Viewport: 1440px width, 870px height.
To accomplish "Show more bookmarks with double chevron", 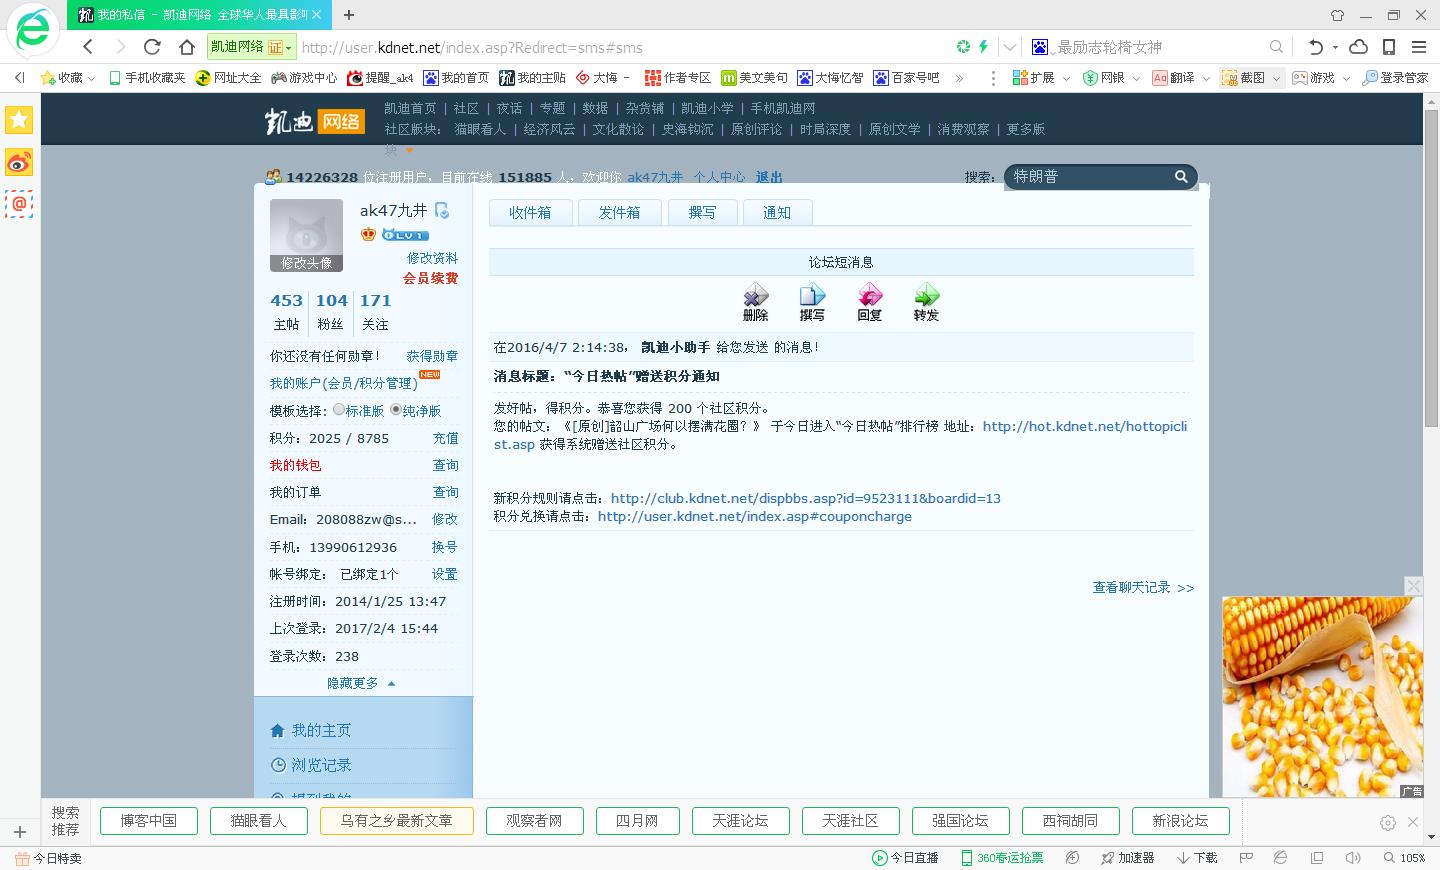I will [x=959, y=78].
